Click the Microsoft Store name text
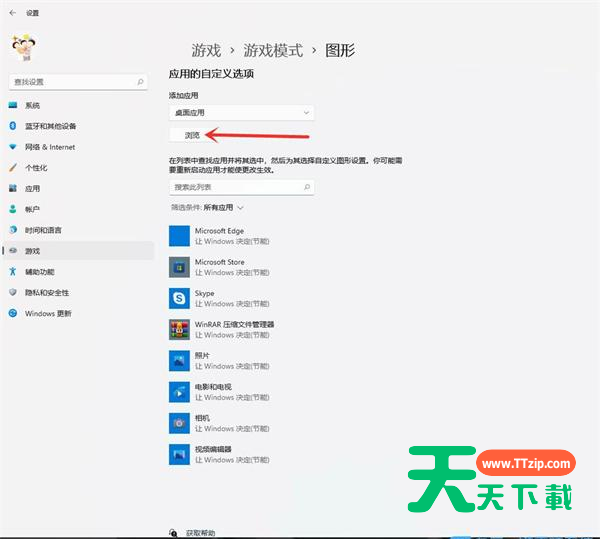The width and height of the screenshot is (600, 539). coord(220,262)
